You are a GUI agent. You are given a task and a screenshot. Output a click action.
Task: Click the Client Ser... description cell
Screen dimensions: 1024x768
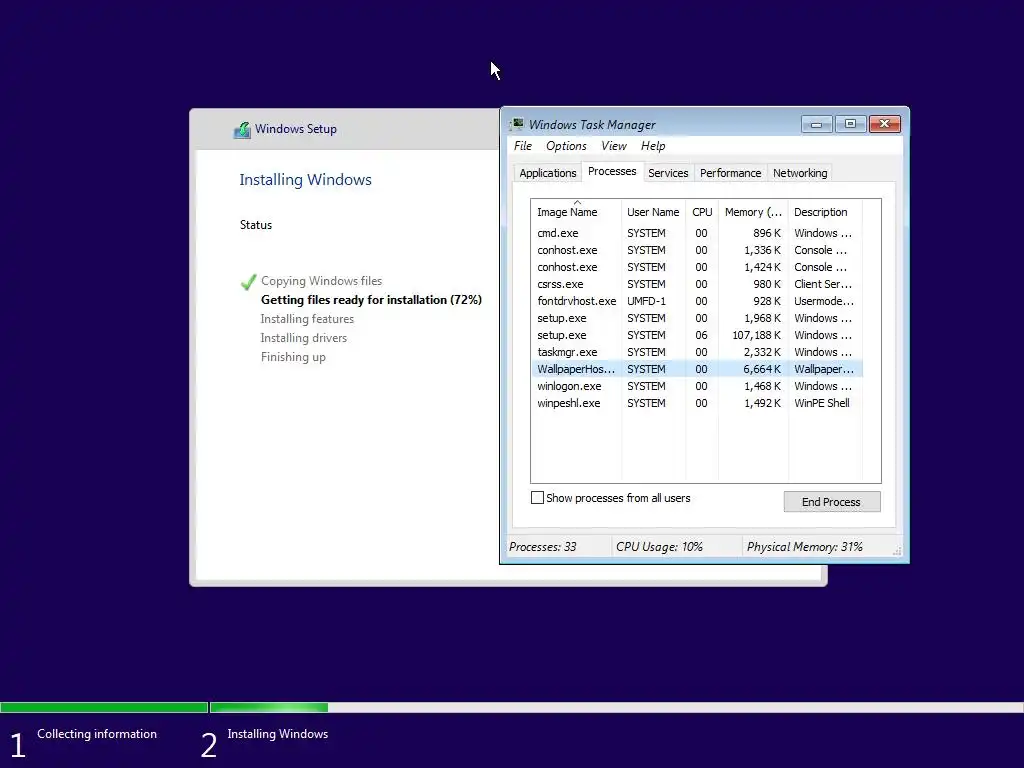(823, 284)
